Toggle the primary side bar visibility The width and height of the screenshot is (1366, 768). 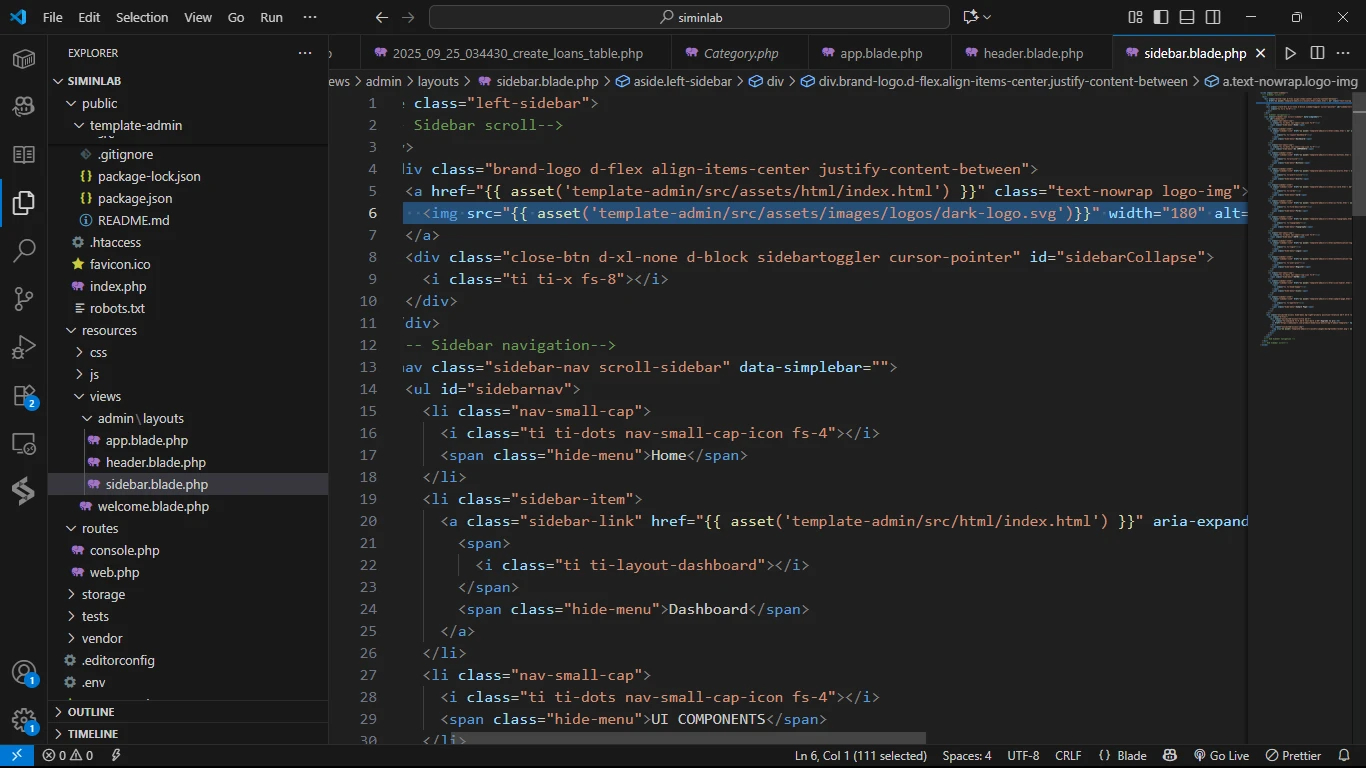(x=1161, y=17)
